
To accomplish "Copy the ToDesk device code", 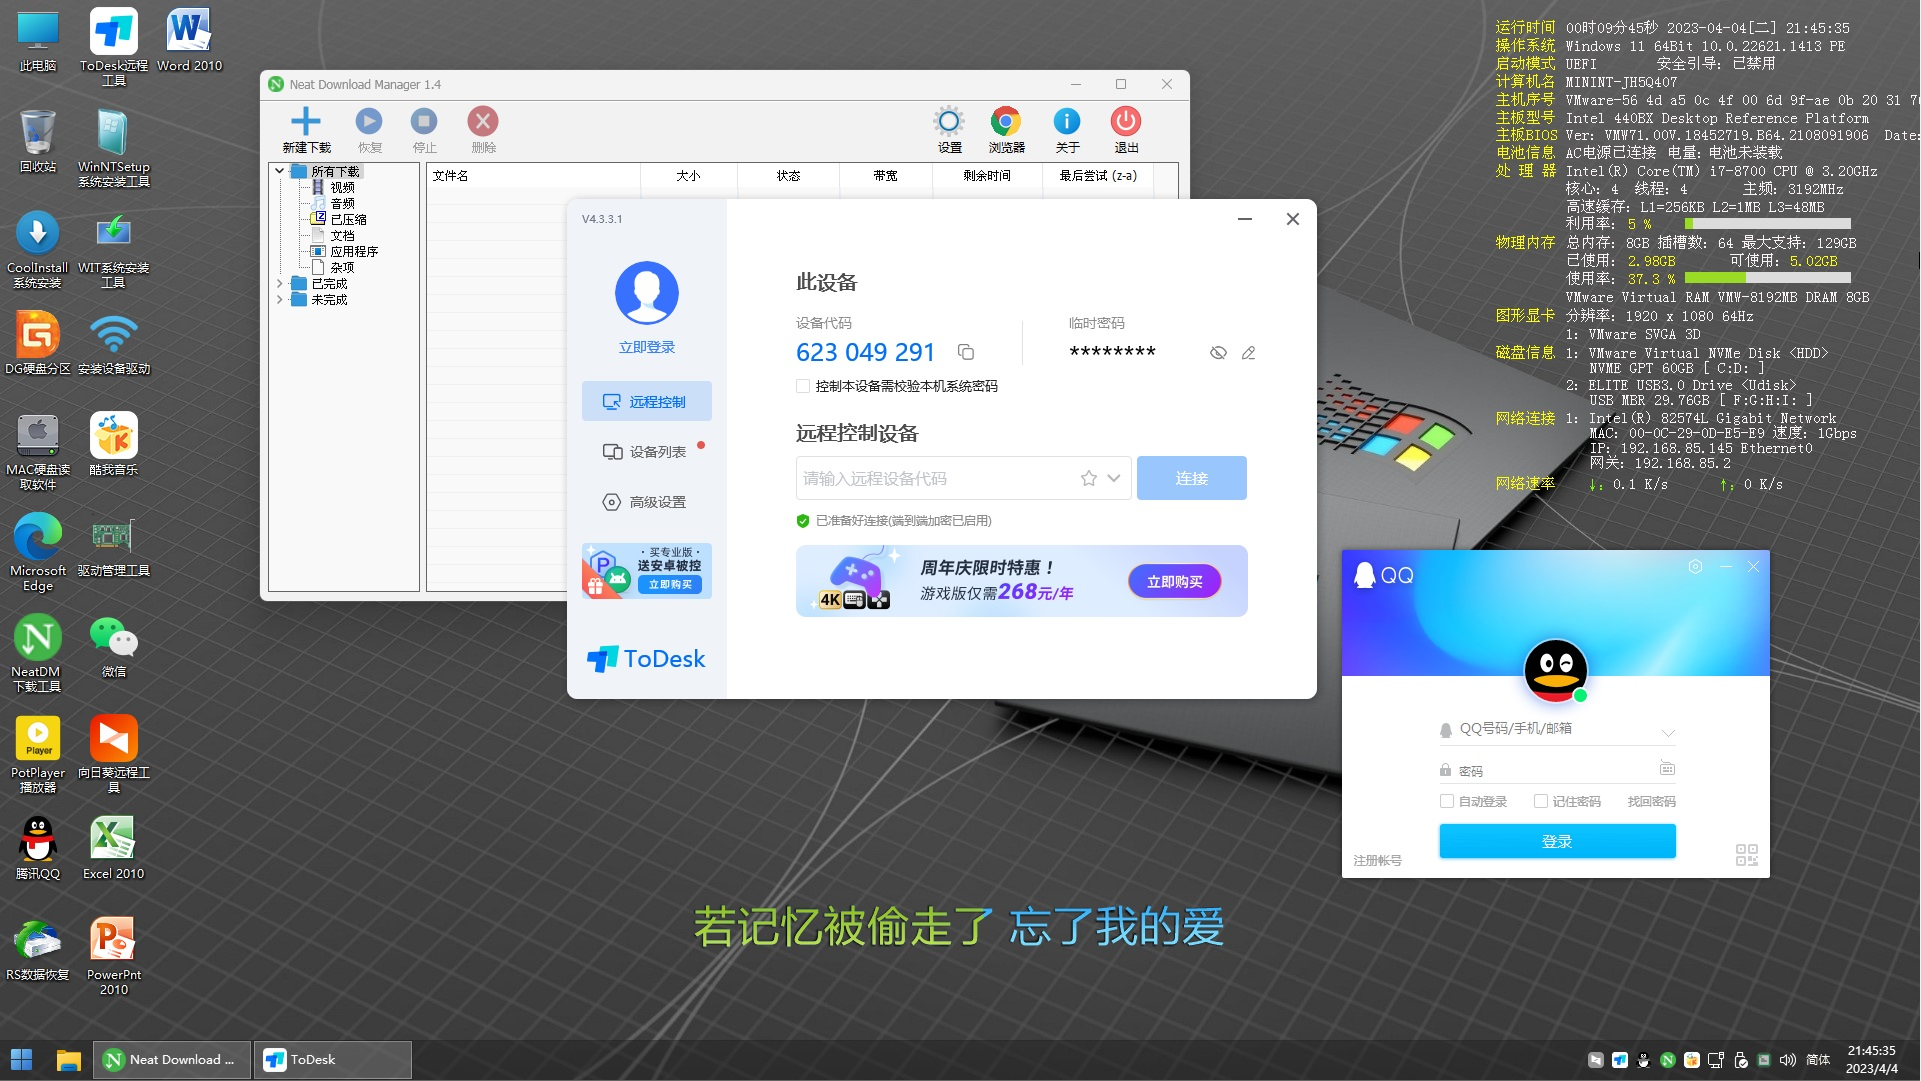I will coord(966,352).
